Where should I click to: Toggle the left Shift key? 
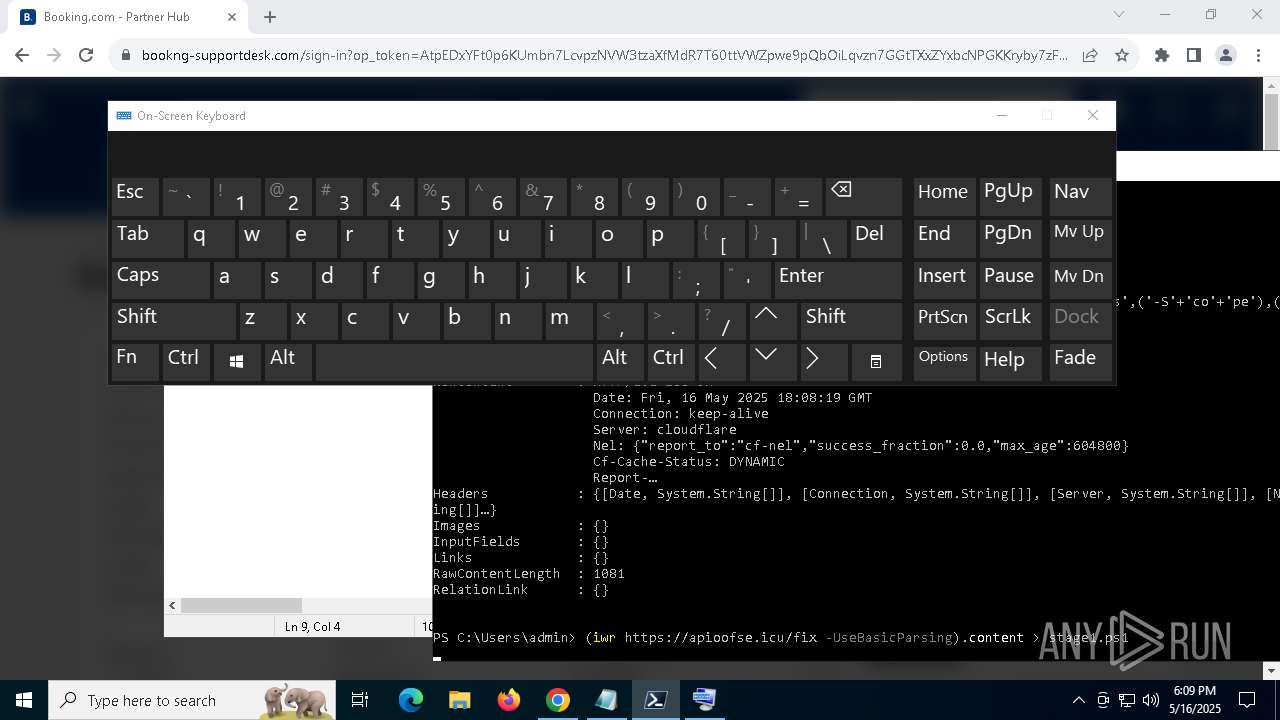pyautogui.click(x=173, y=320)
